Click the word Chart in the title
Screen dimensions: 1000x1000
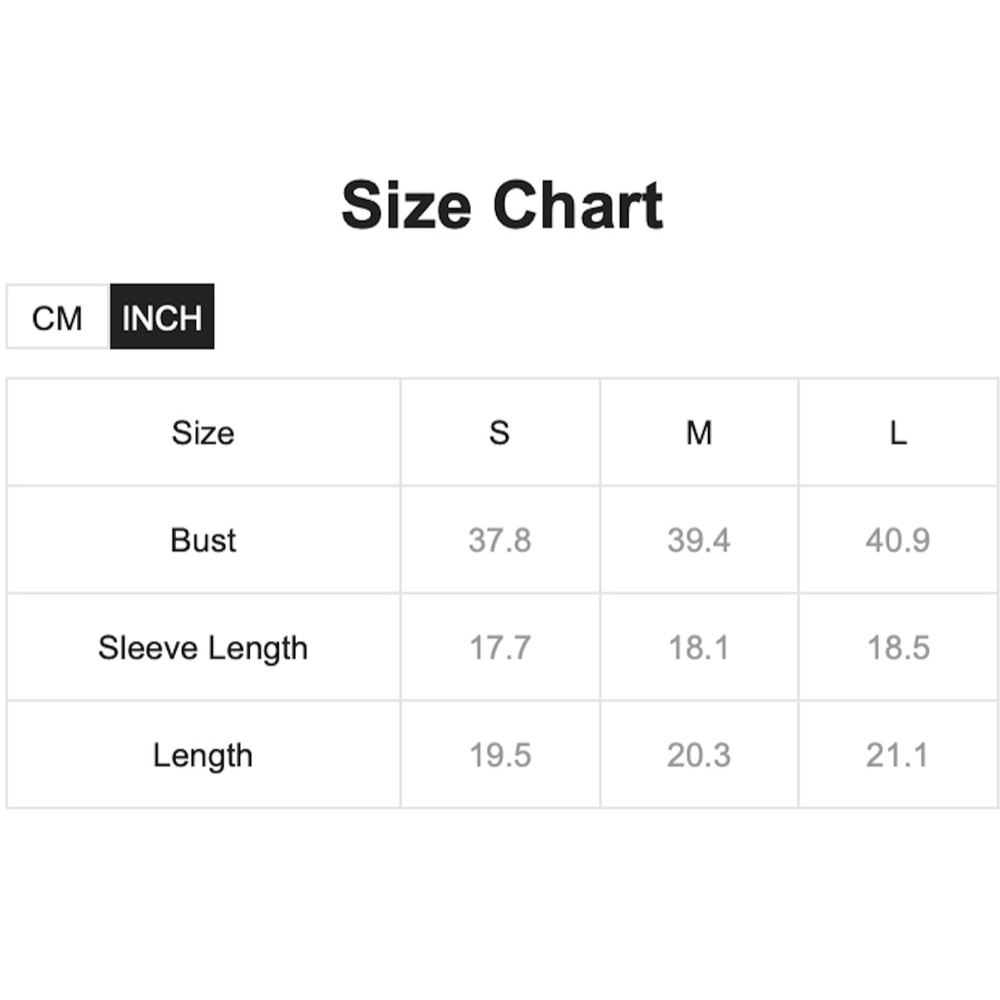[577, 206]
